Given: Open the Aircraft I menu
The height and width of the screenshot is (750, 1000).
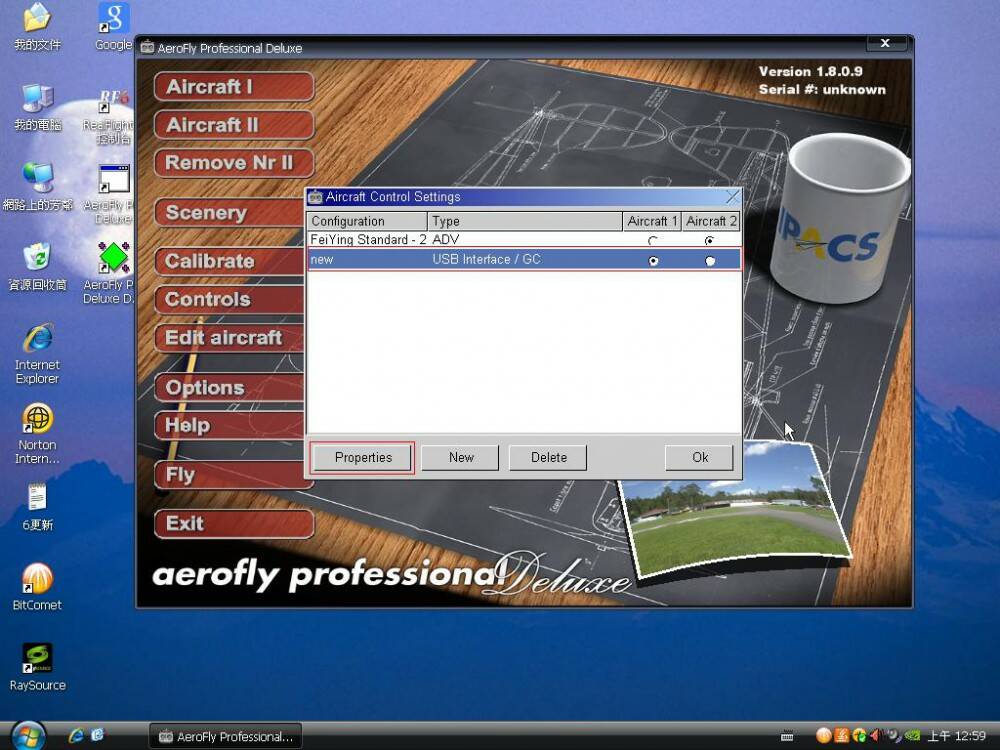Looking at the screenshot, I should click(x=234, y=87).
